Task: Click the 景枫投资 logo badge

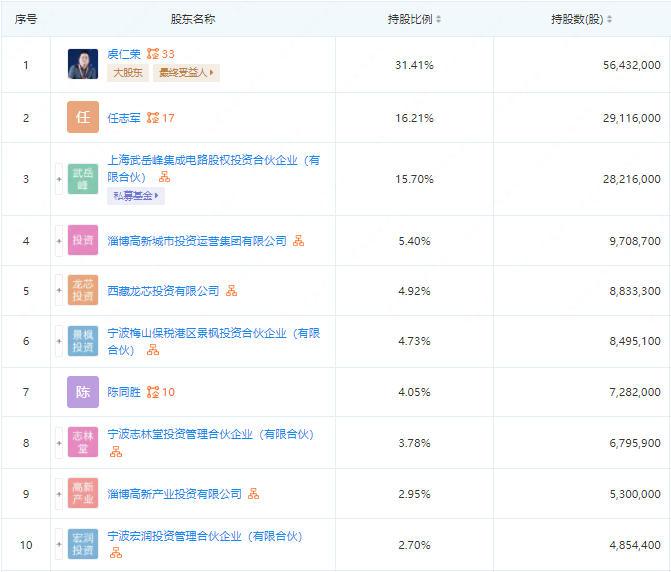Action: [83, 341]
